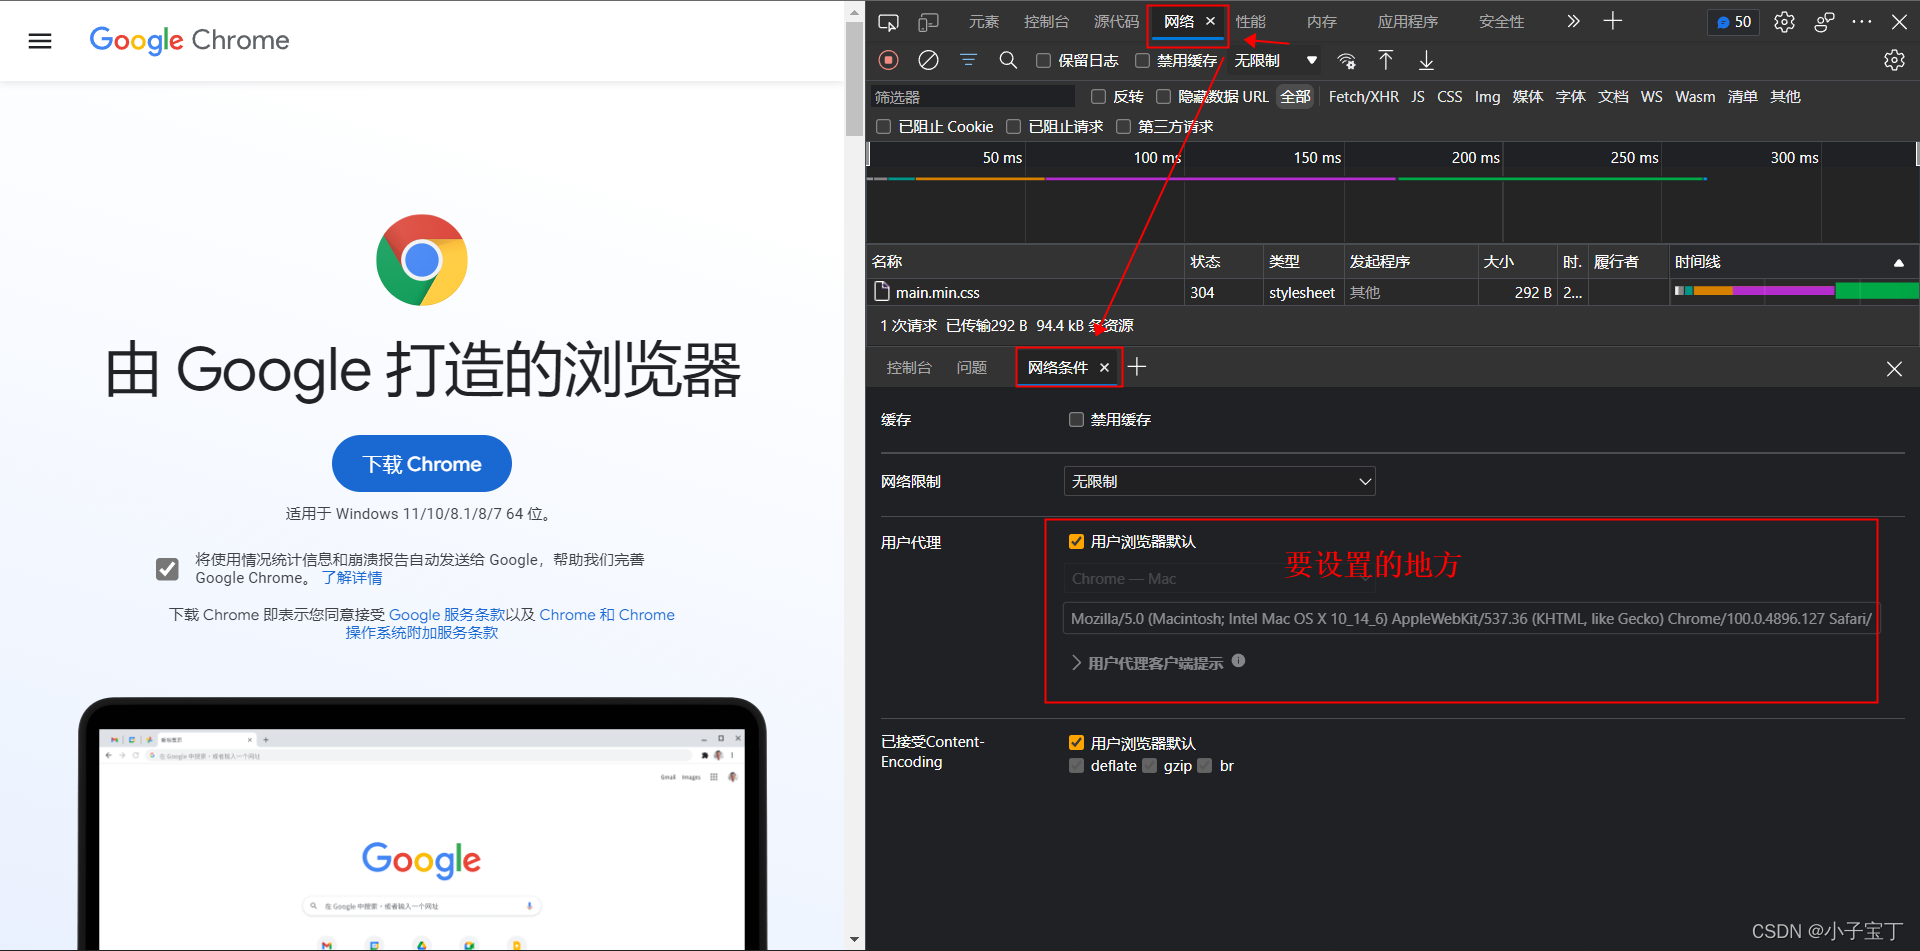Viewport: 1920px width, 951px height.
Task: Uncheck user agent browser default
Action: [x=1076, y=542]
